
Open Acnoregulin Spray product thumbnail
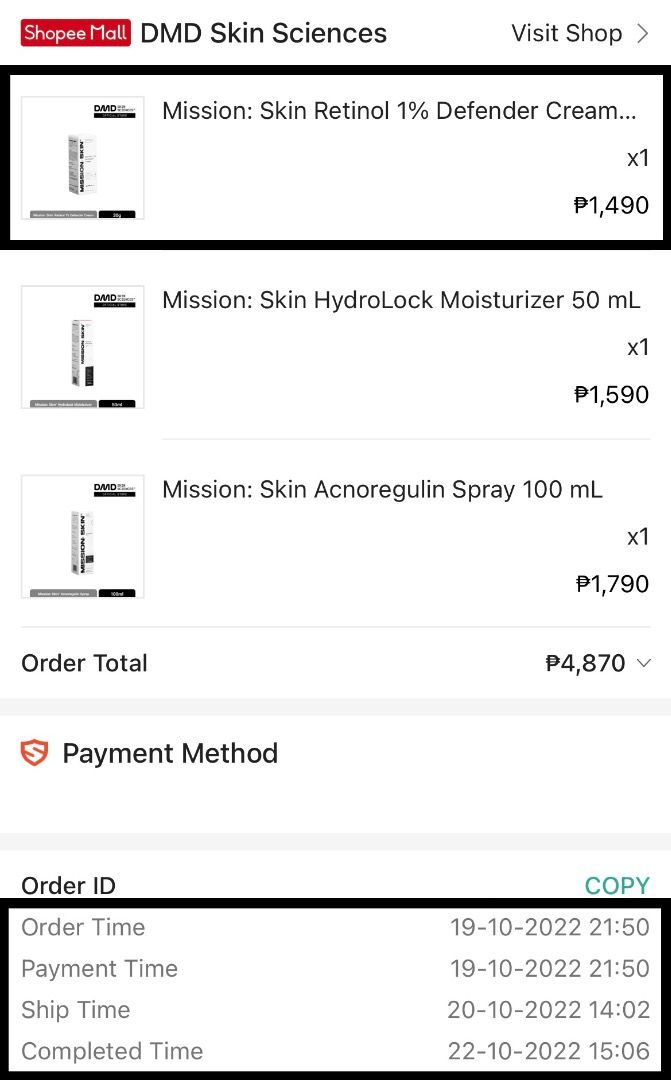(82, 536)
